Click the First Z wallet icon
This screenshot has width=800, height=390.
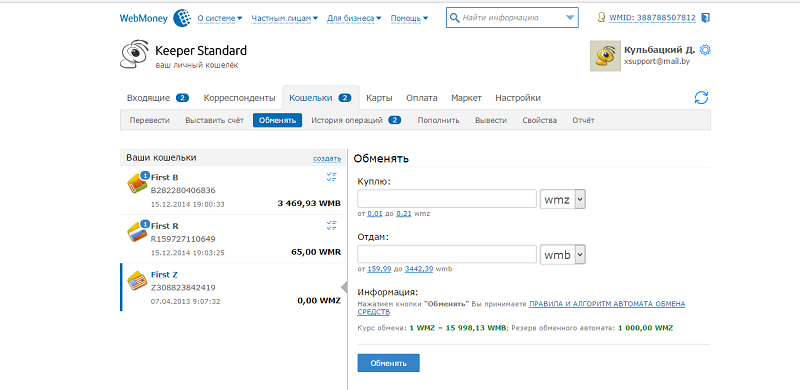pyautogui.click(x=137, y=281)
